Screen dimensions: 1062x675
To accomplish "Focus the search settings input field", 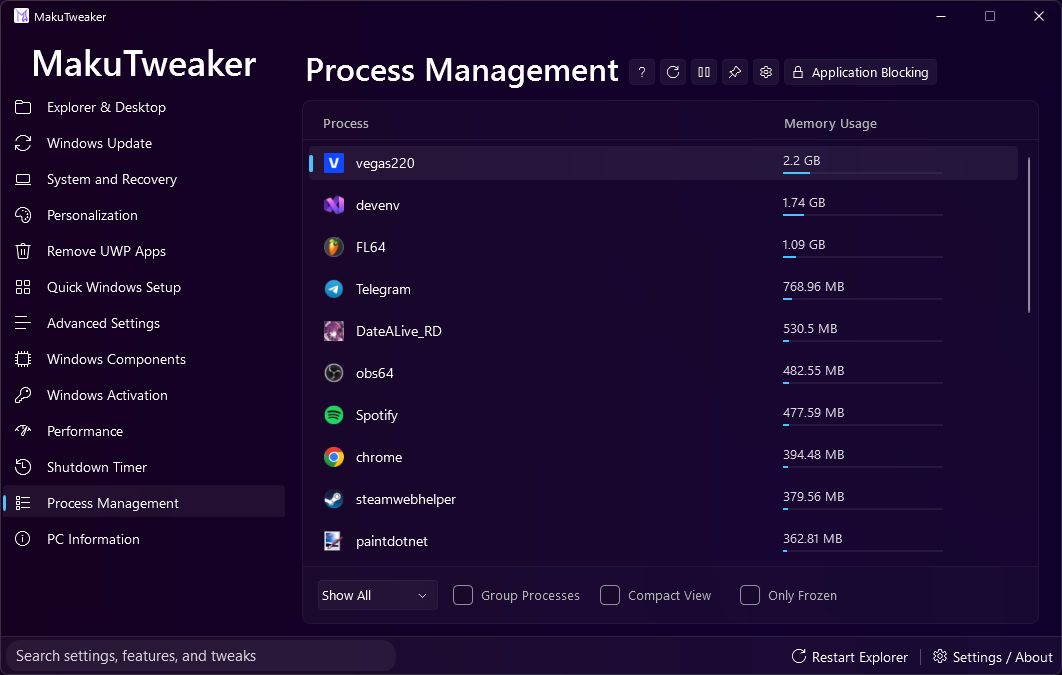I will (x=200, y=656).
